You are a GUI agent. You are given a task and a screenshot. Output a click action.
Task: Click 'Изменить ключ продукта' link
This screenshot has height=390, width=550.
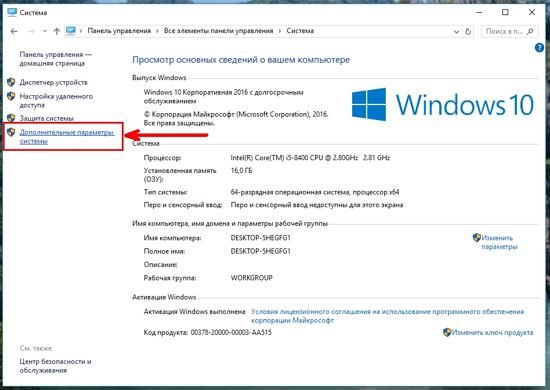click(x=492, y=332)
